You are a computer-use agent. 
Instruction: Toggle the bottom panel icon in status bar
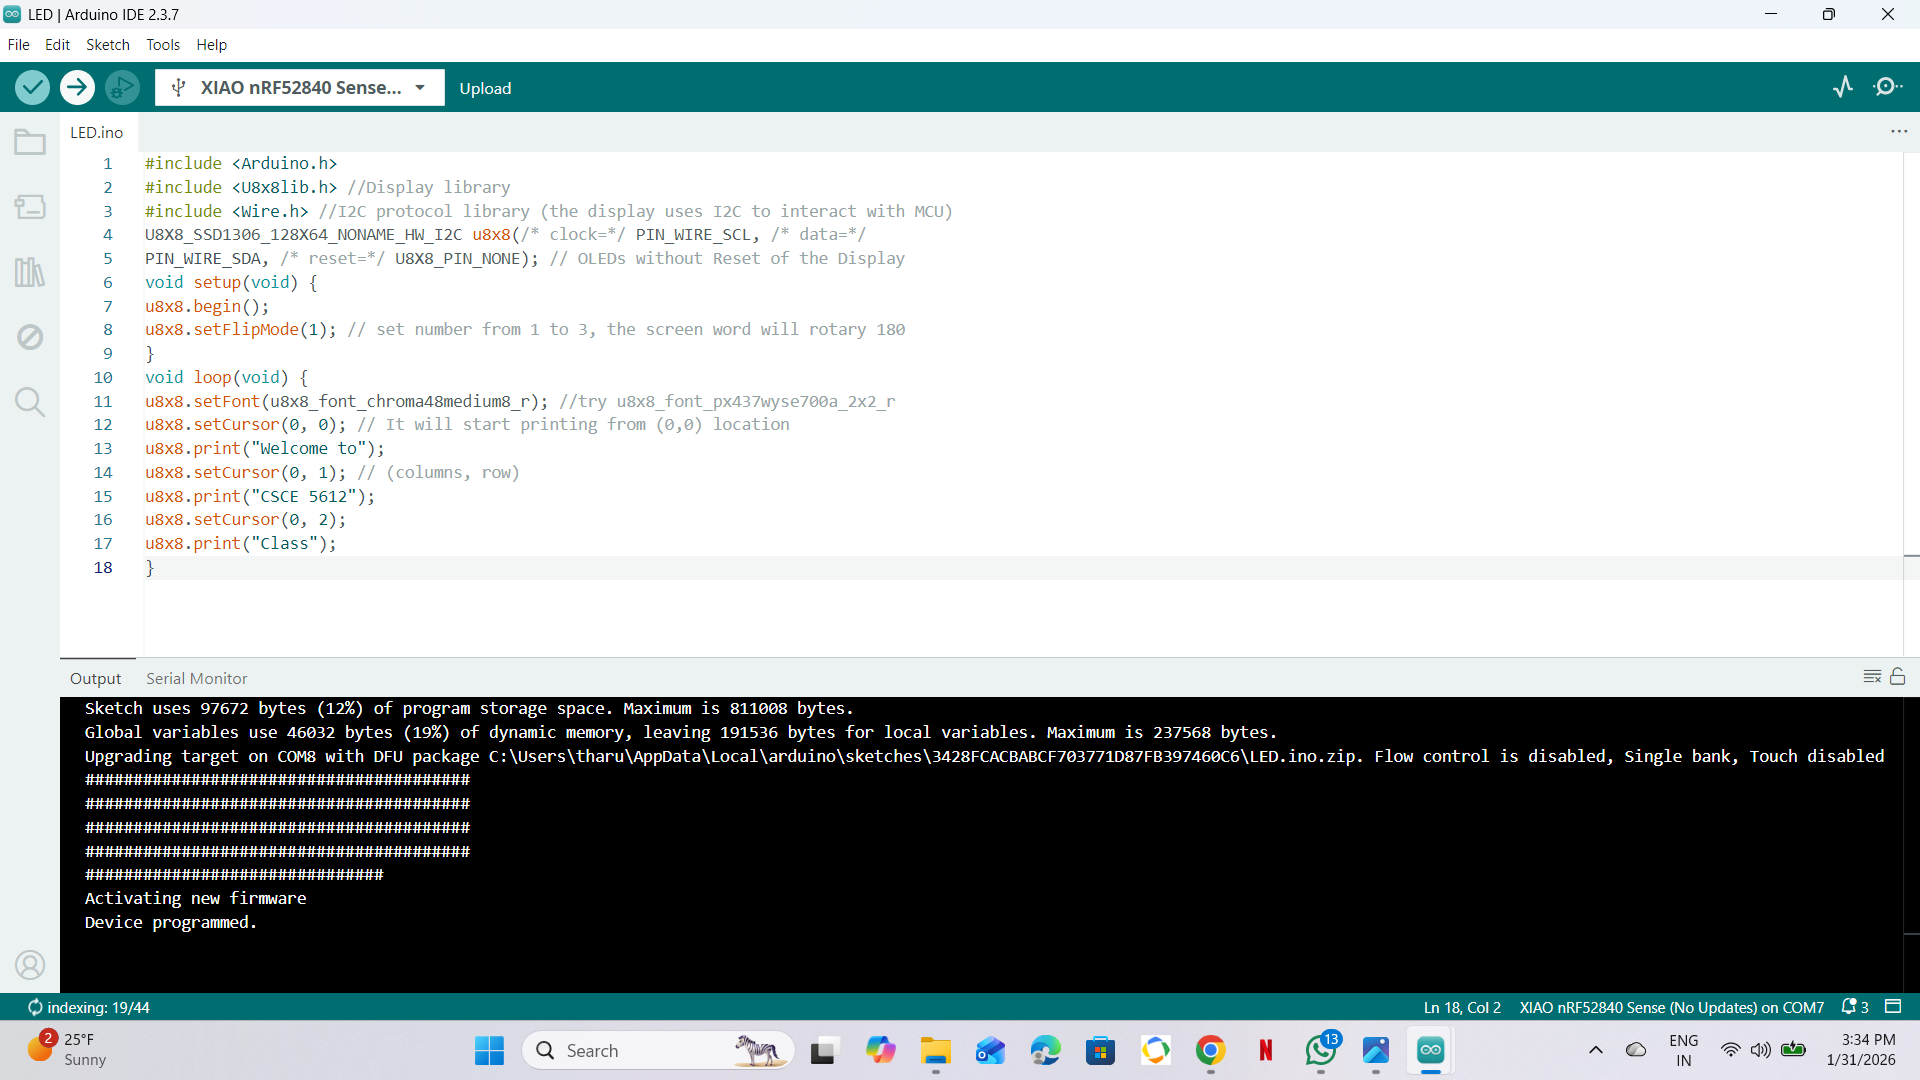(1893, 1007)
